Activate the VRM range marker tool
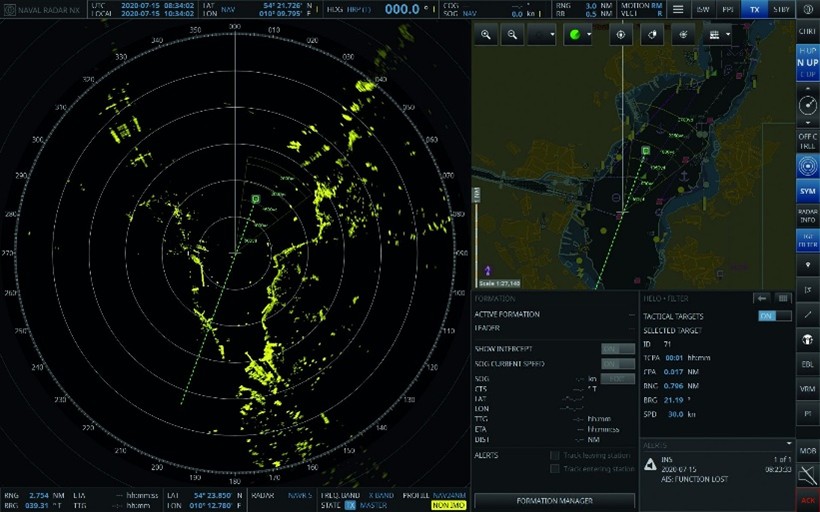820x512 pixels. click(x=807, y=388)
